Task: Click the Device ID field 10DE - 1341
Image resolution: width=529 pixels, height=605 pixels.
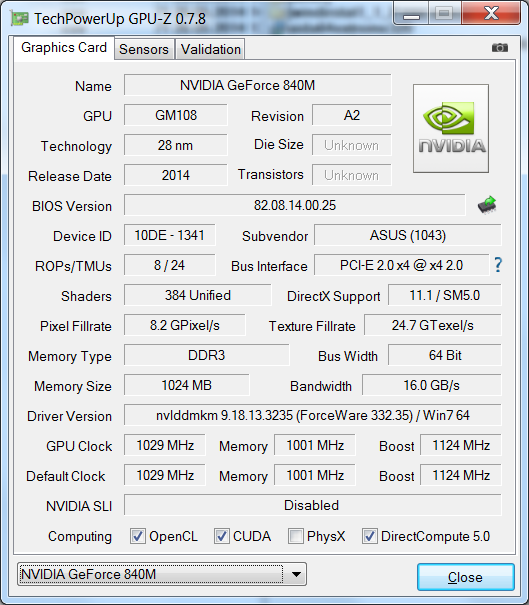Action: pos(169,235)
